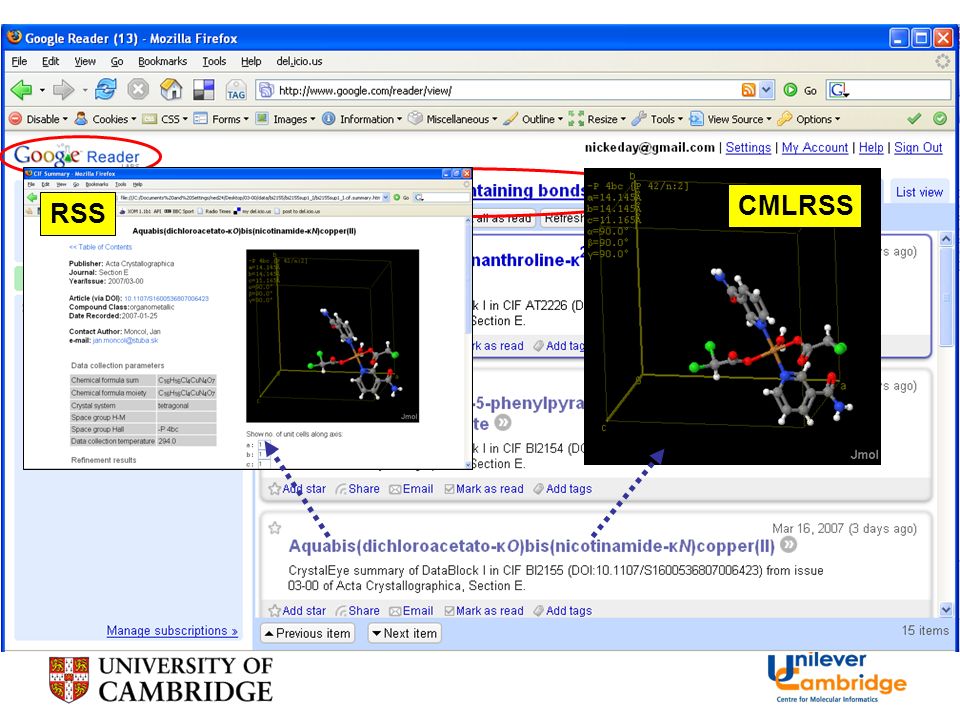Click the DOI link in CIF Summary window
Viewport: 960px width, 720px height.
pyautogui.click(x=167, y=299)
